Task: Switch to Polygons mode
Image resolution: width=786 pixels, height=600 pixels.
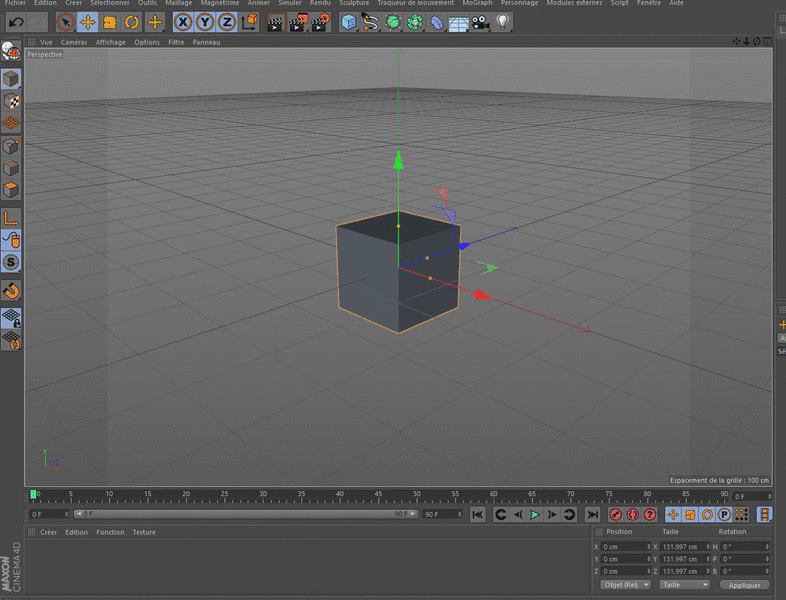Action: (11, 190)
